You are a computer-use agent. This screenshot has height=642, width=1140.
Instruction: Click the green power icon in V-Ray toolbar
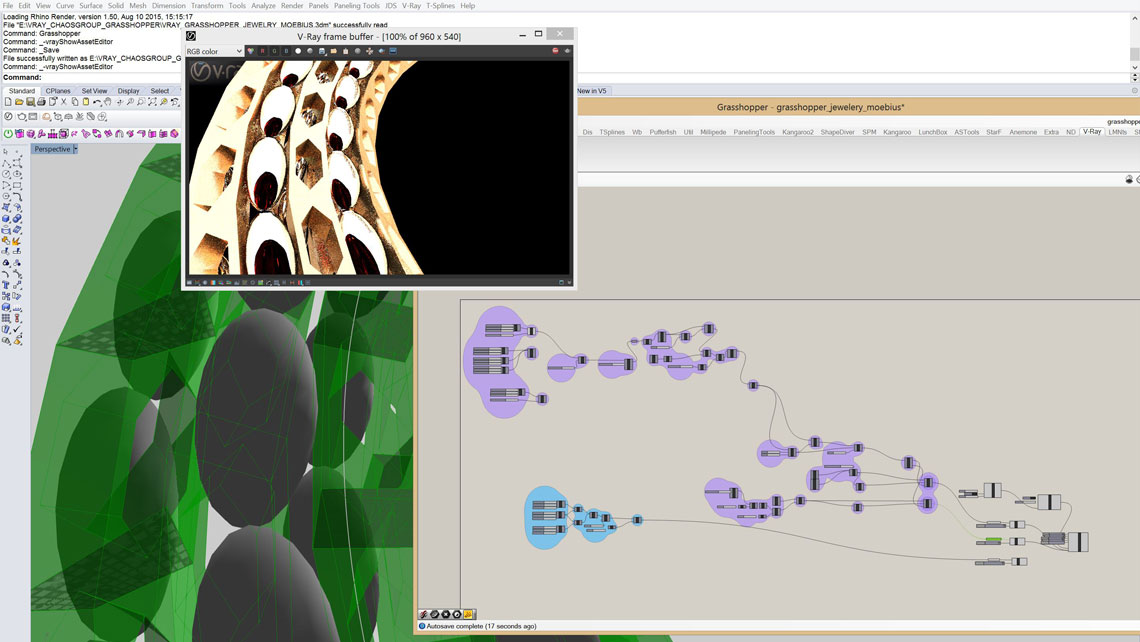click(x=8, y=134)
